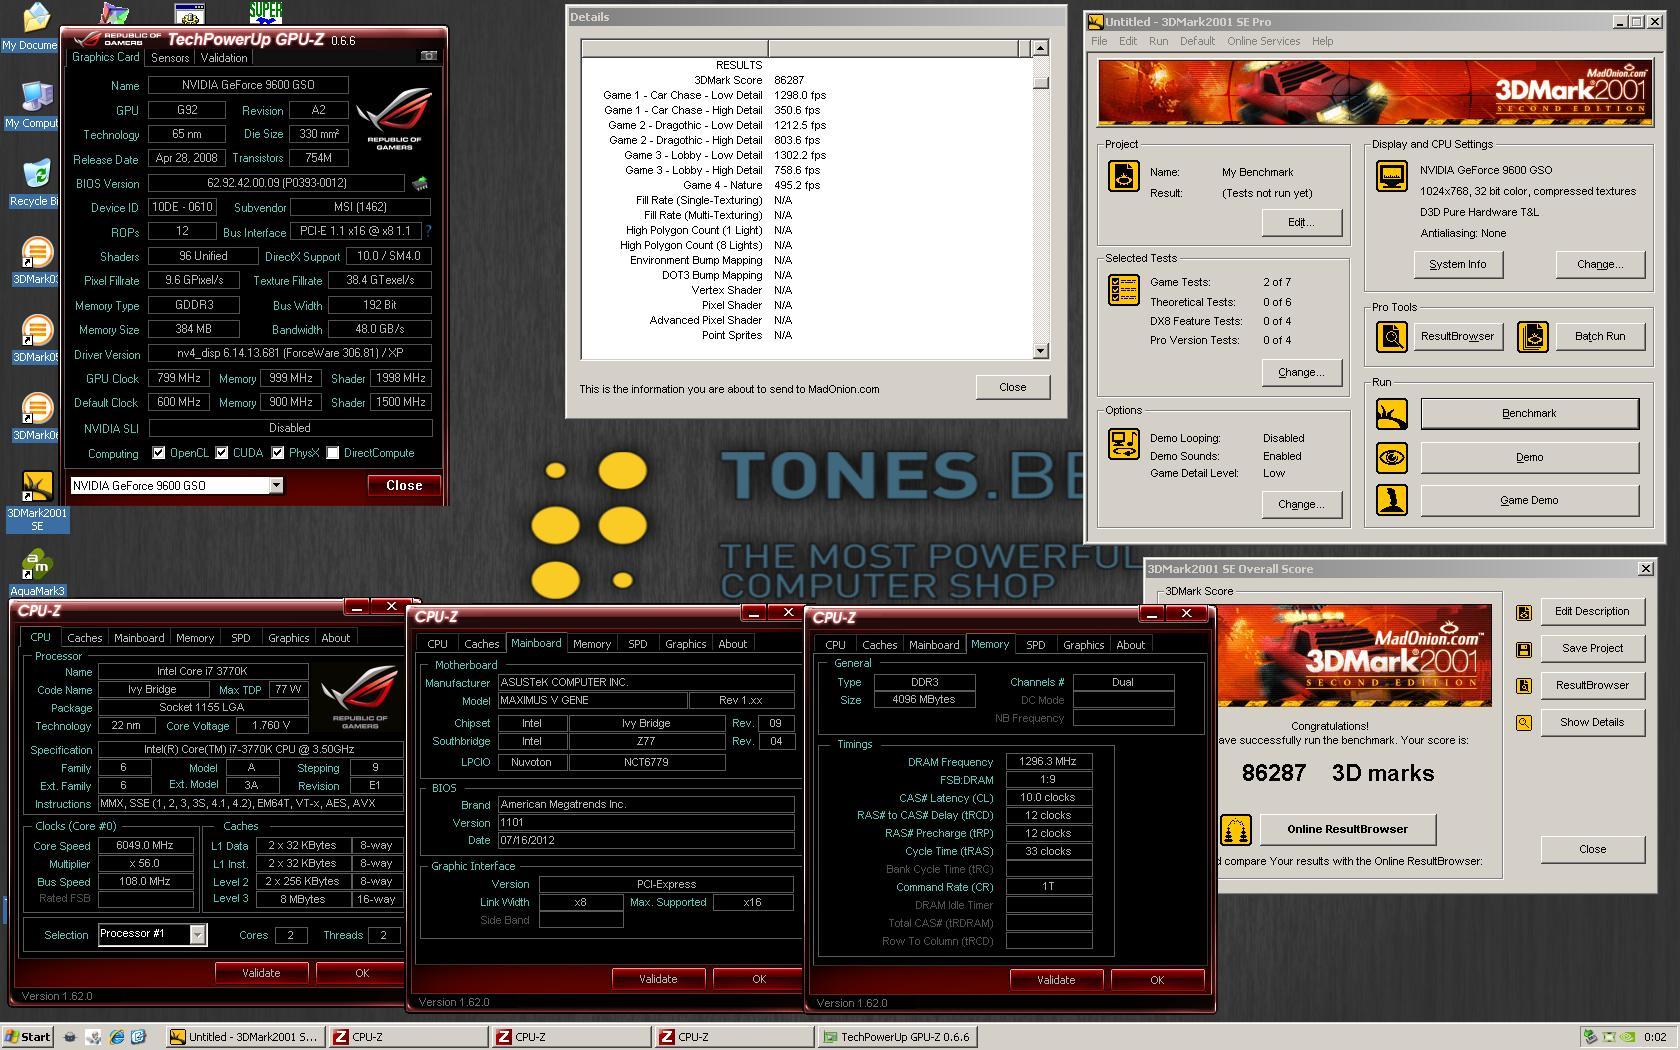Open the Graphics tab in Mainboard CPU-Z window
Viewport: 1680px width, 1050px height.
[686, 644]
